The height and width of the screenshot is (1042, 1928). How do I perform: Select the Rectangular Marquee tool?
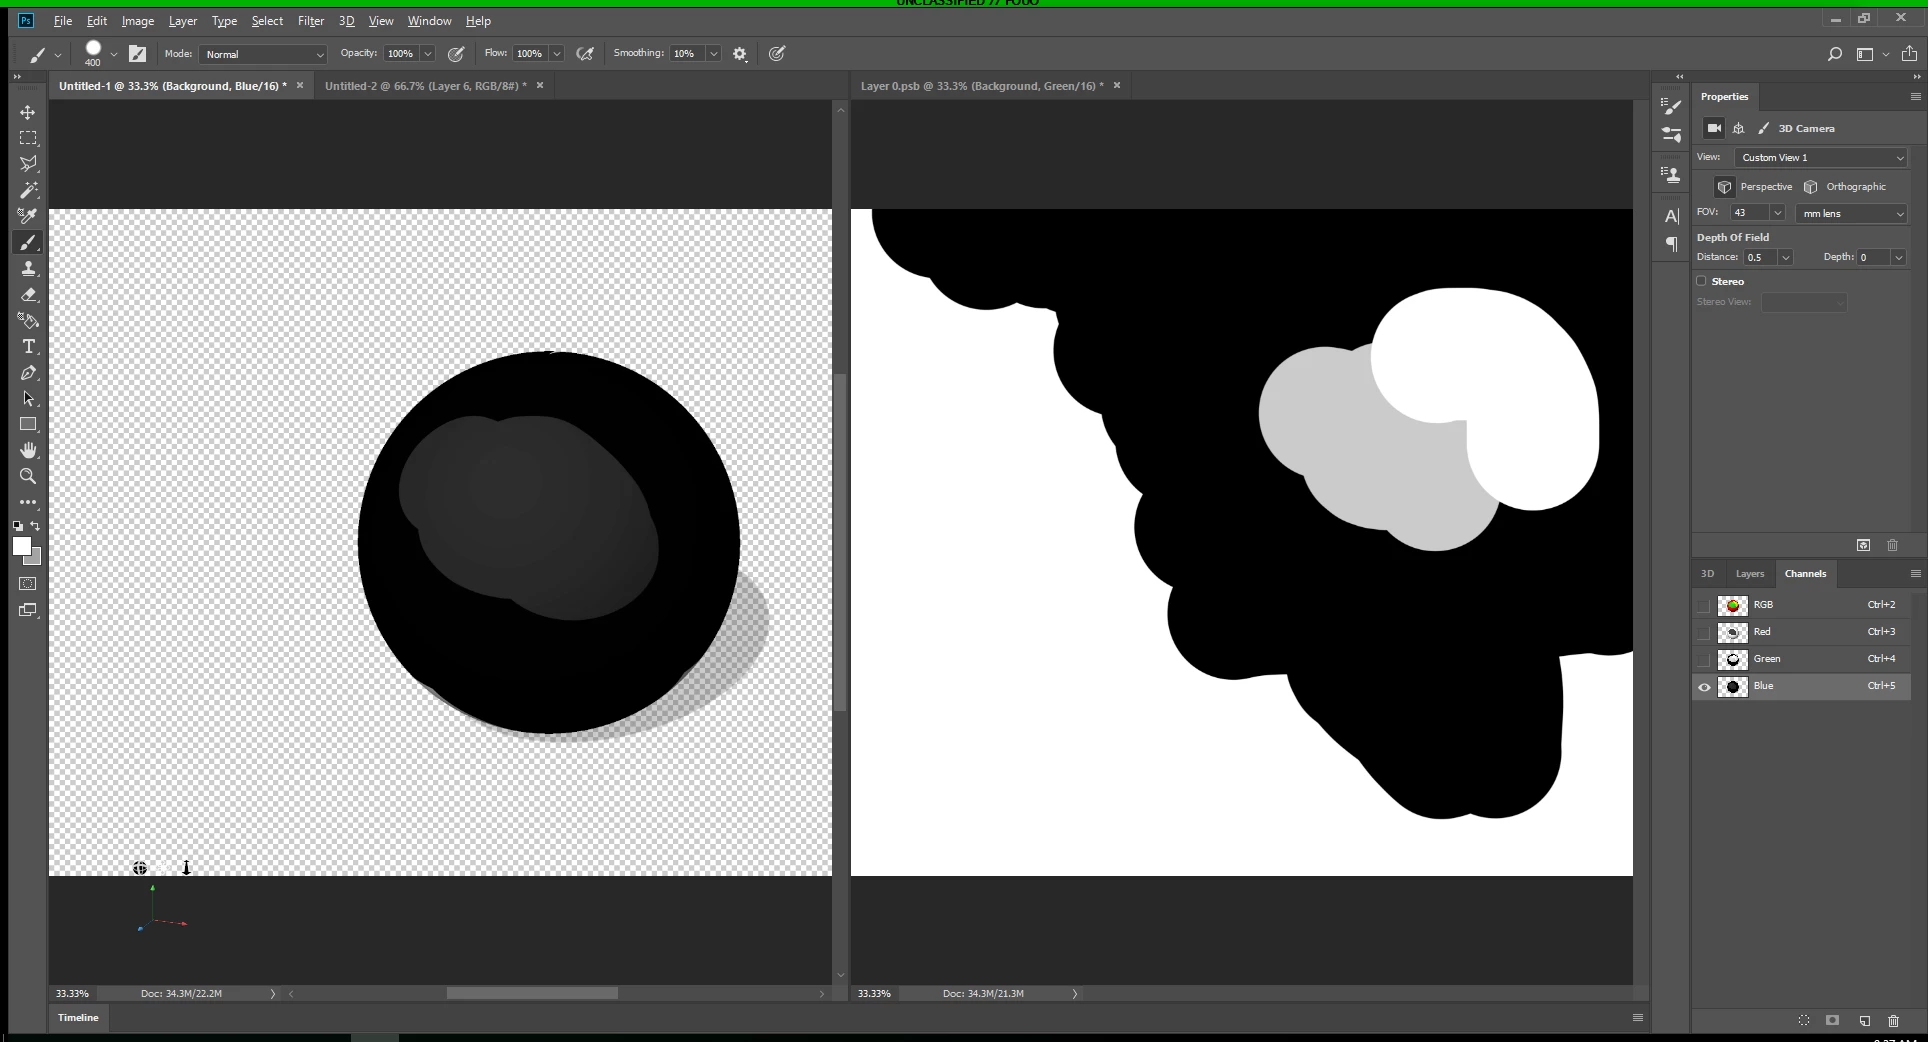point(28,138)
